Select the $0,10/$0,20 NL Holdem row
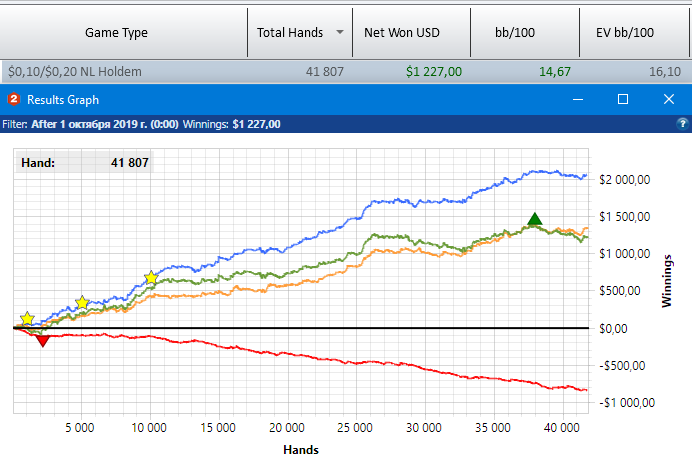692x464 pixels. pos(346,72)
